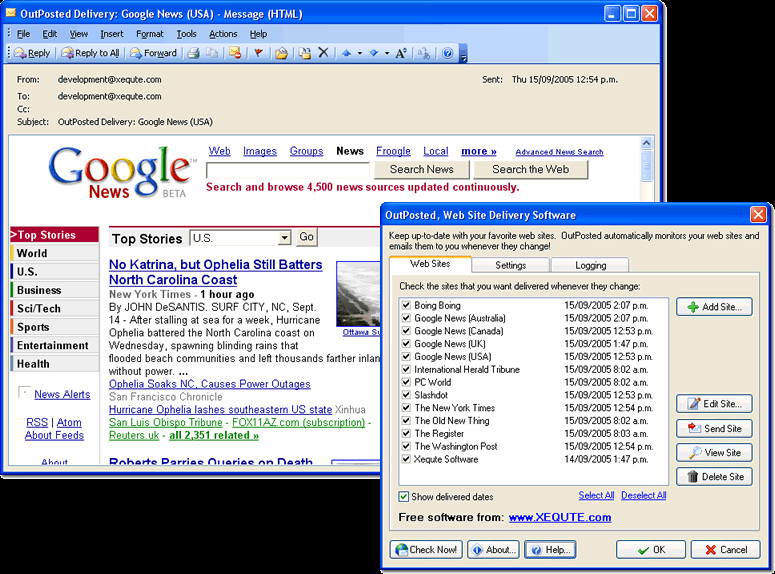Click the Print icon in toolbar

click(x=194, y=53)
